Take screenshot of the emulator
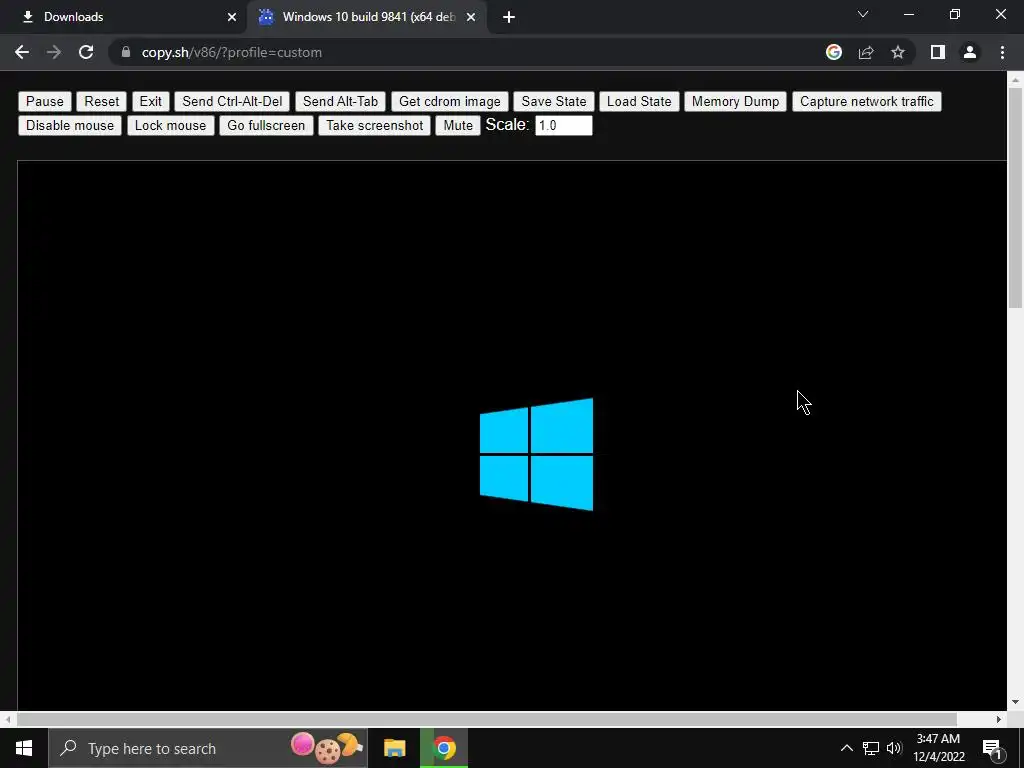This screenshot has width=1024, height=768. point(374,125)
